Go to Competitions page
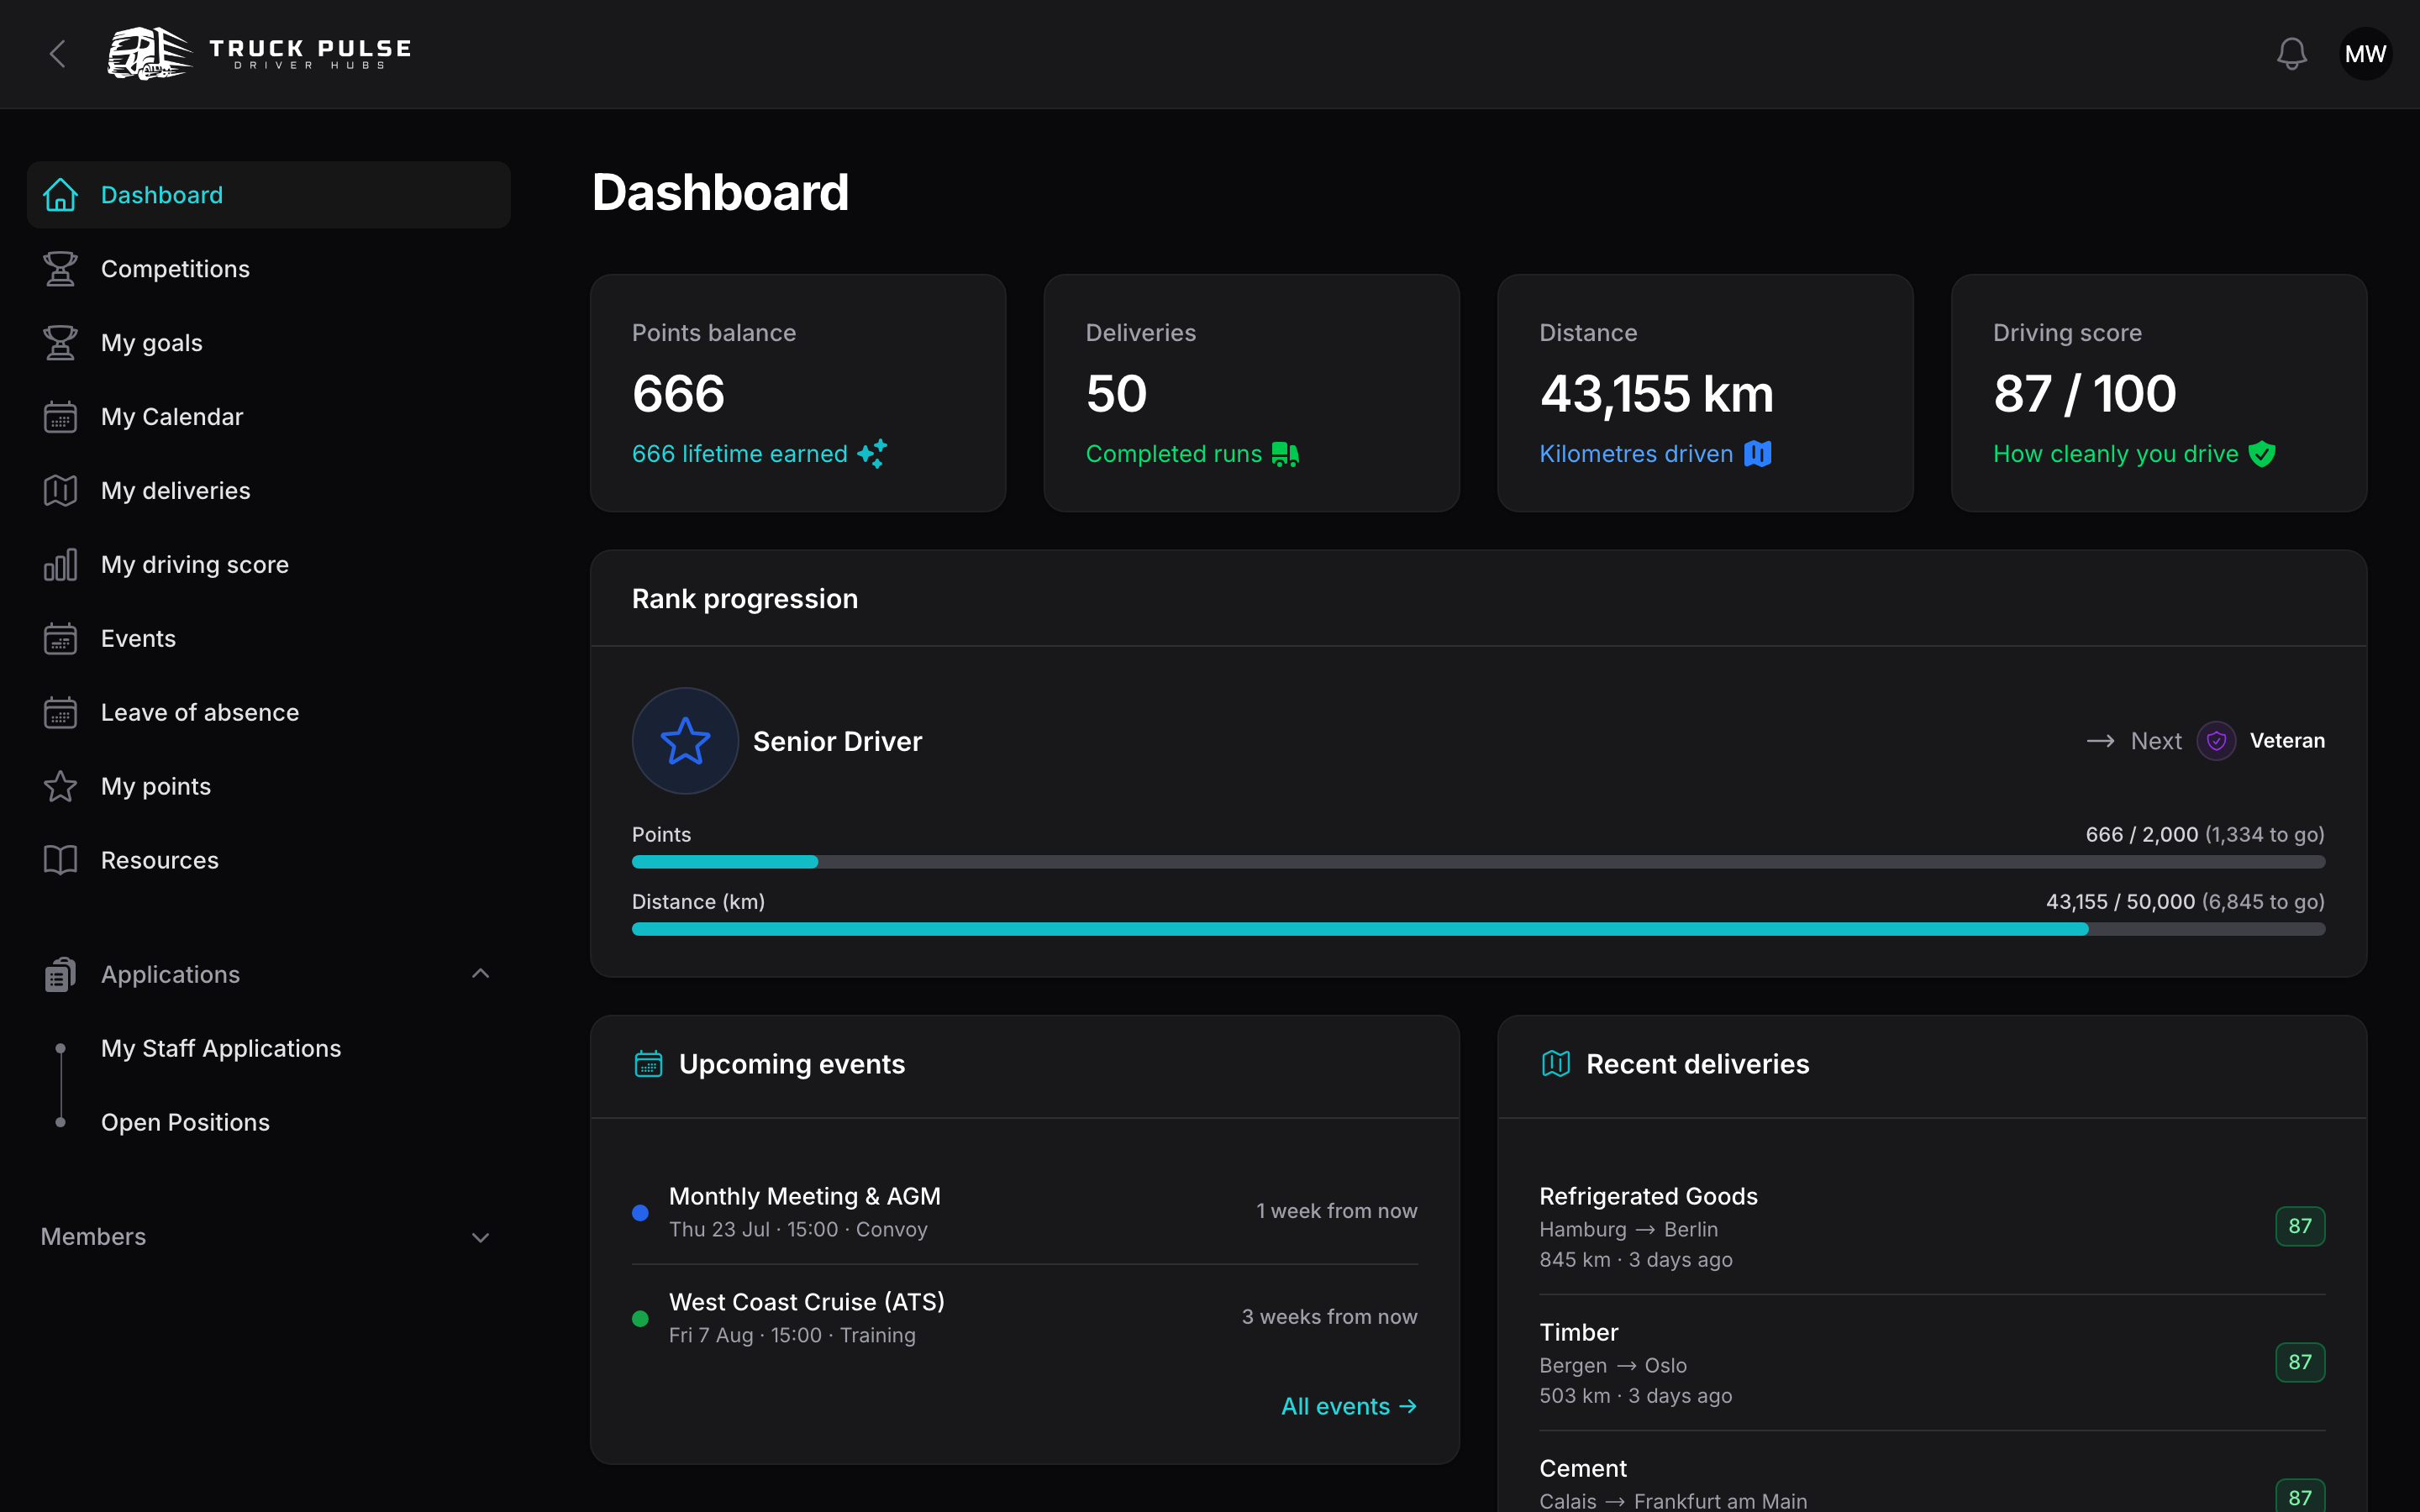 pos(269,269)
